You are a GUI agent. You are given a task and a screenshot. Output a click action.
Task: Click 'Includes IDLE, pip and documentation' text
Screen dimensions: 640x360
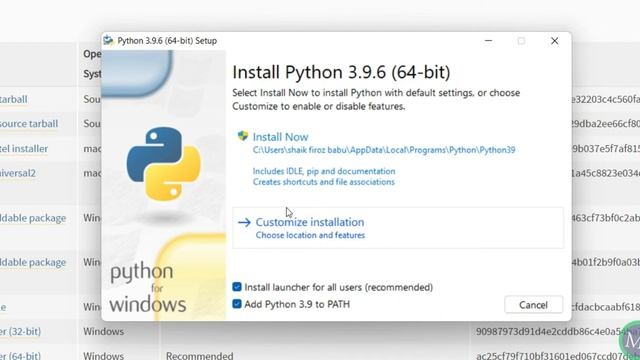point(324,171)
